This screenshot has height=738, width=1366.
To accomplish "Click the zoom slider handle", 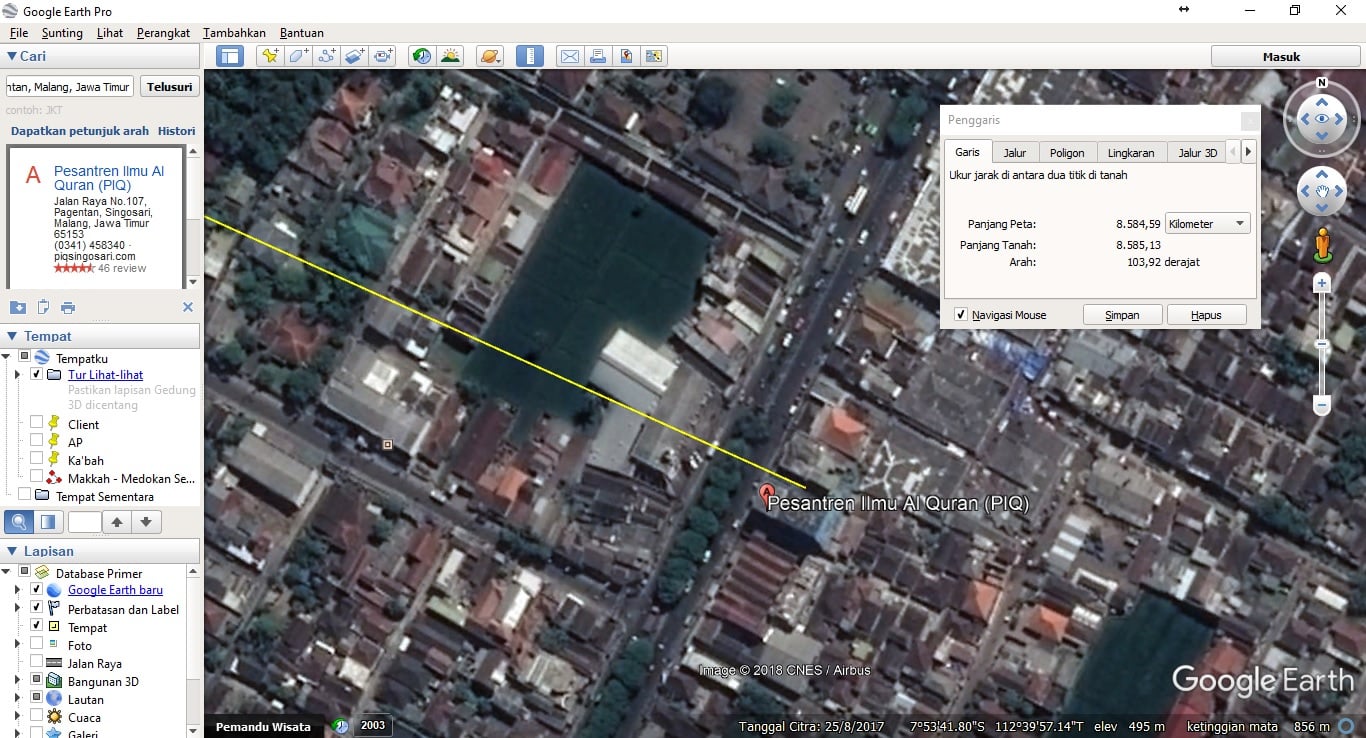I will click(x=1322, y=344).
